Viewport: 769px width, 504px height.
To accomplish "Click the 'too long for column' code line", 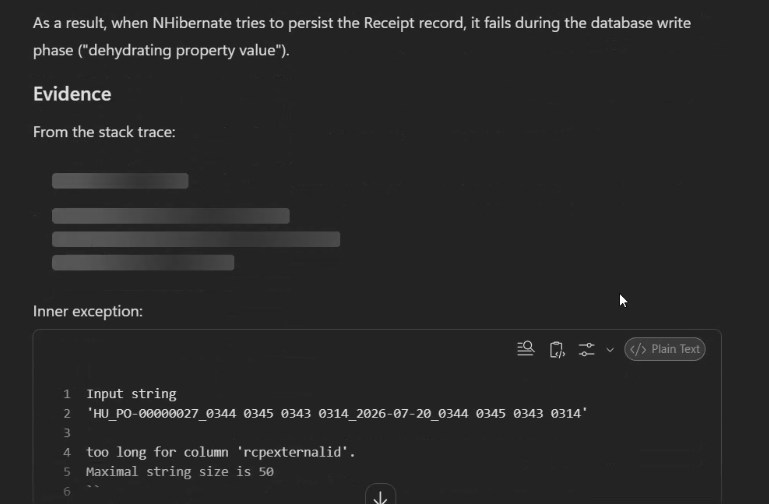I will (x=221, y=452).
